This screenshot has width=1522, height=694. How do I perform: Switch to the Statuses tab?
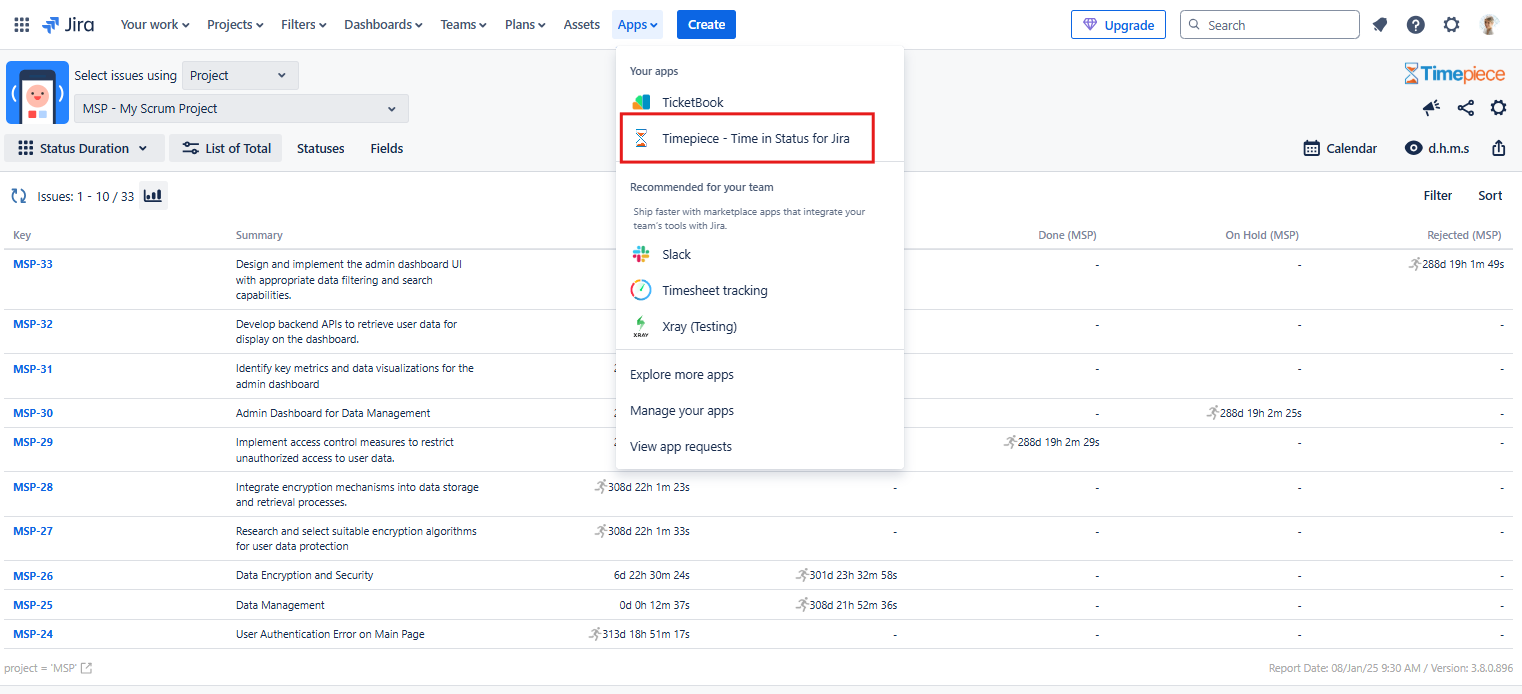(320, 148)
